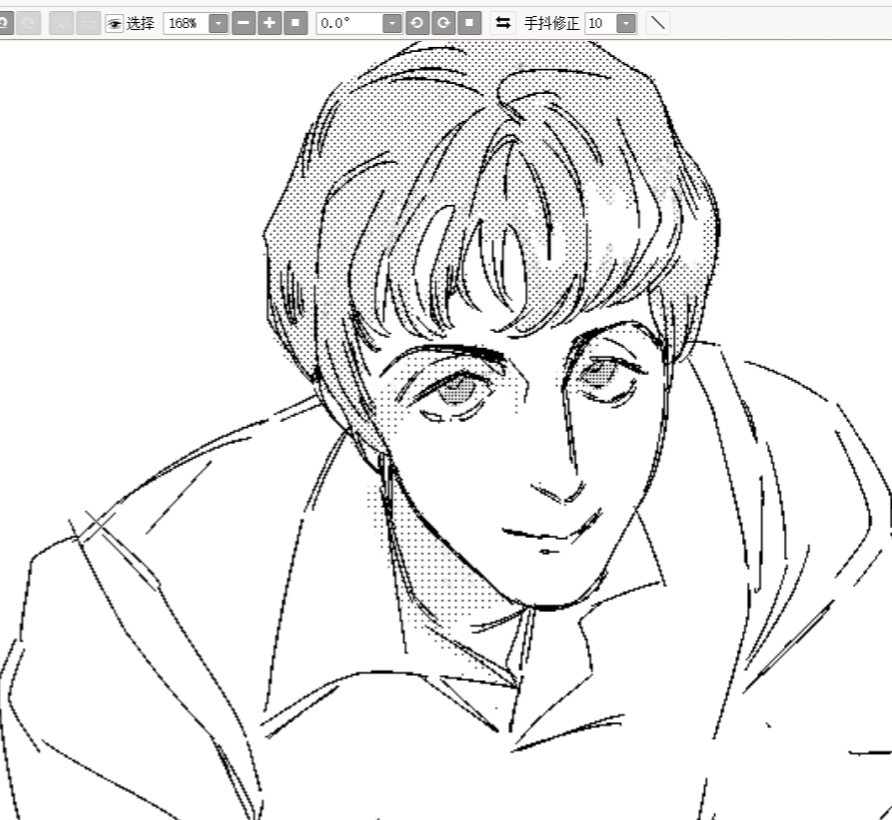
Task: Toggle the eye icon showing selection edges
Action: pyautogui.click(x=114, y=23)
